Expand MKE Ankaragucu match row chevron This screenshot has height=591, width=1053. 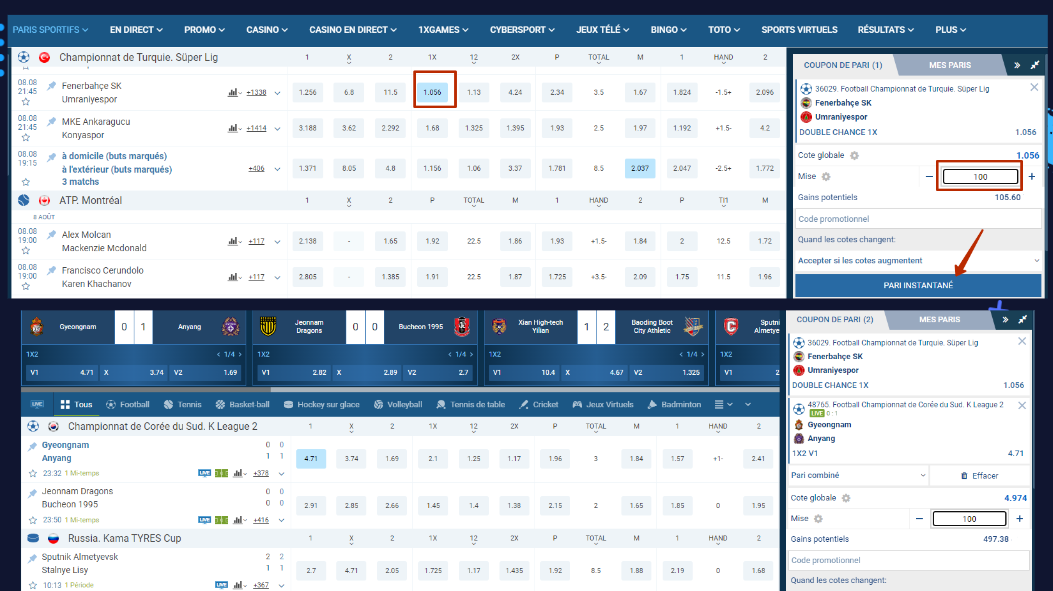[277, 128]
